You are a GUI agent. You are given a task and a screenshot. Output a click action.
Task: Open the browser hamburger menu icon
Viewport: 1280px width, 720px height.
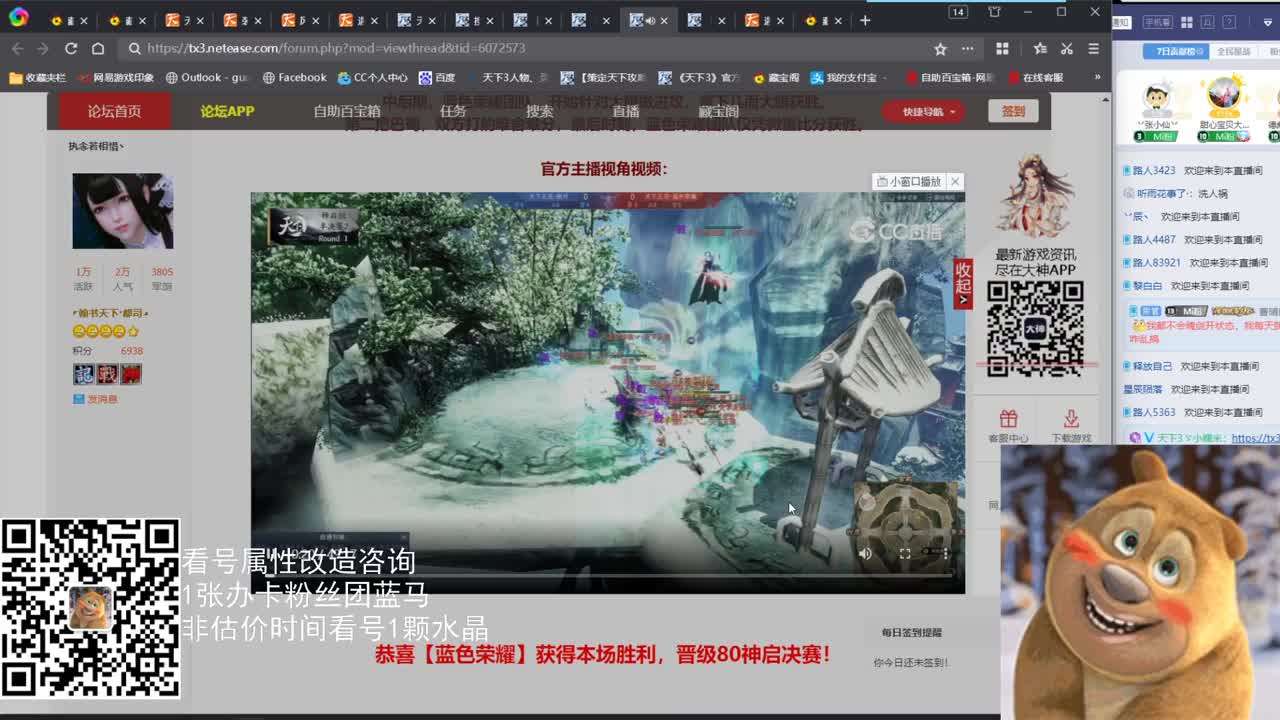tap(1094, 48)
